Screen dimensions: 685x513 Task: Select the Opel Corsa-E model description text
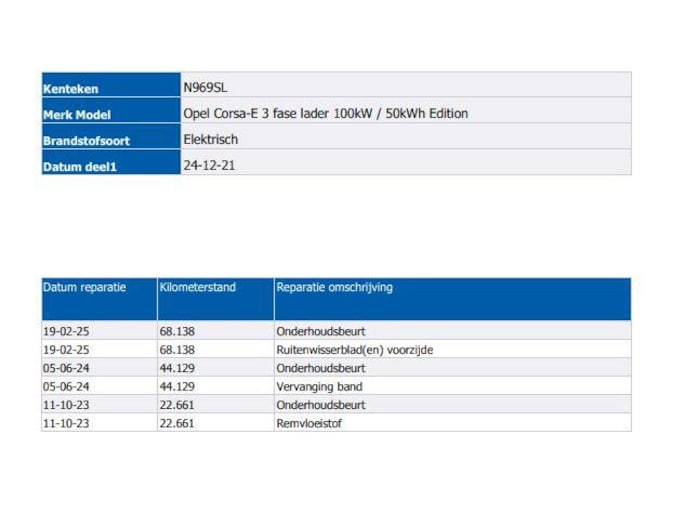[325, 113]
